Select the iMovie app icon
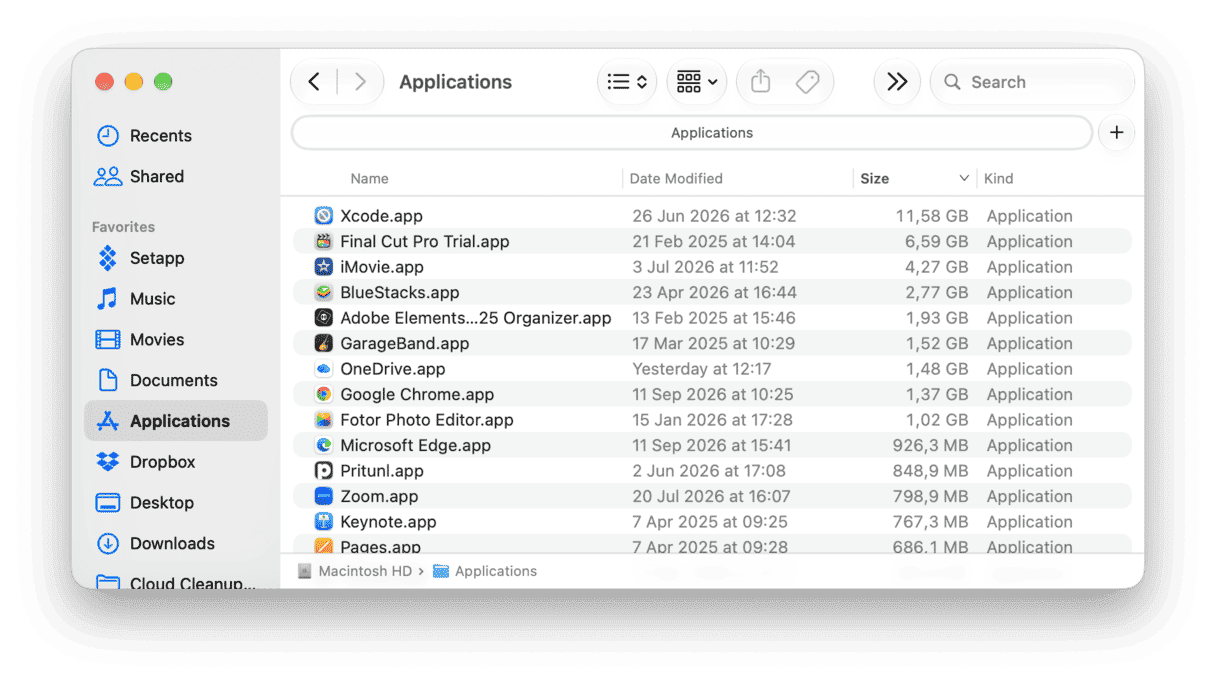 pos(323,267)
